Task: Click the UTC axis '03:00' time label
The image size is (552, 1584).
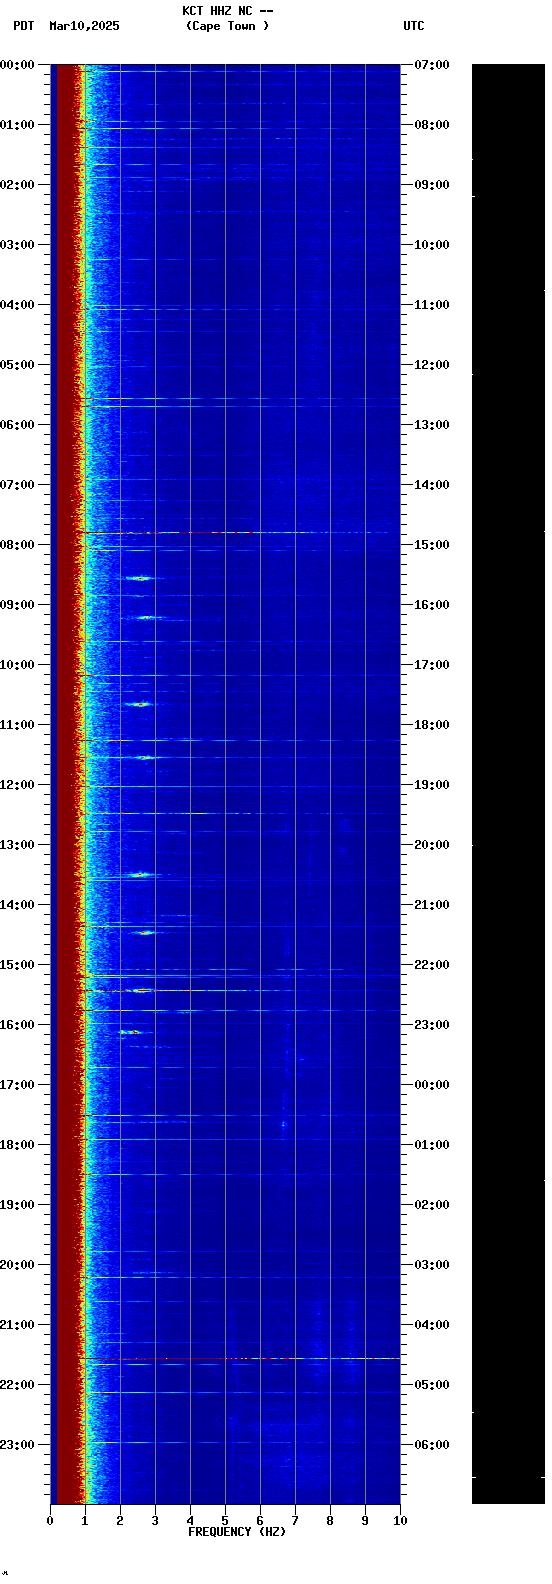Action: pos(432,1265)
